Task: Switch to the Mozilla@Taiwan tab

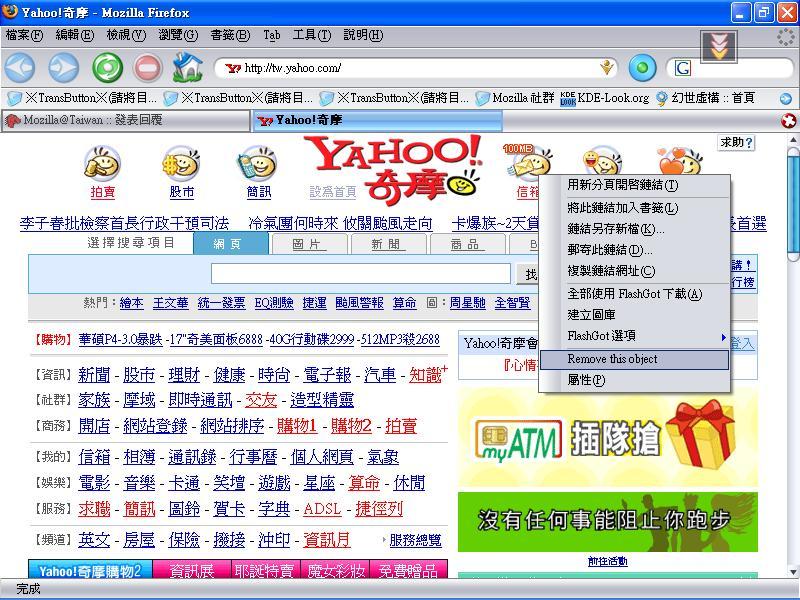Action: pos(125,120)
